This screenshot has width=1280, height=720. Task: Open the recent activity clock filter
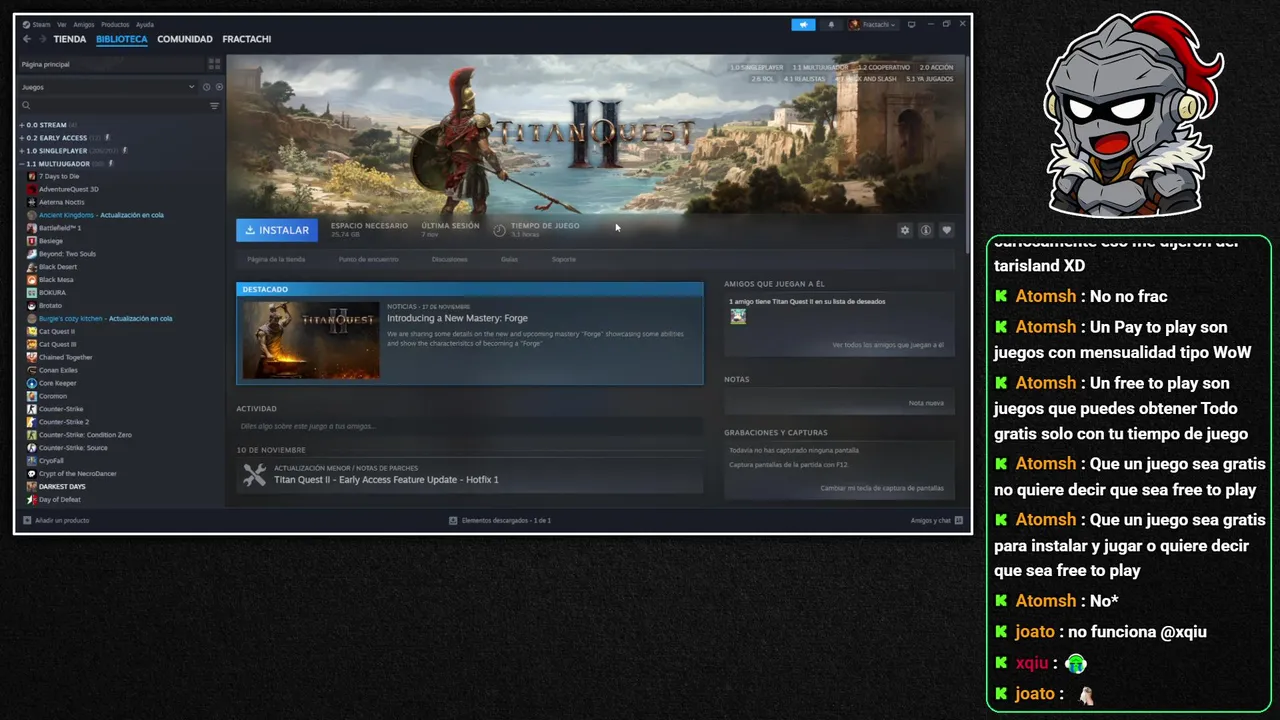(x=207, y=87)
